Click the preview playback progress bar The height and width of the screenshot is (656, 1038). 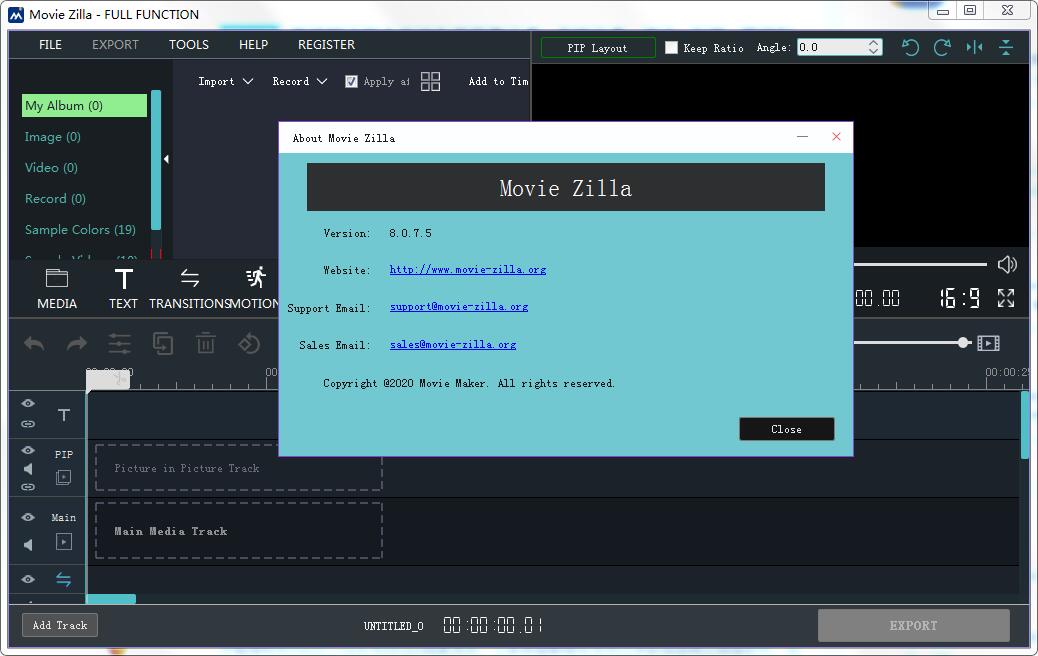(x=920, y=265)
